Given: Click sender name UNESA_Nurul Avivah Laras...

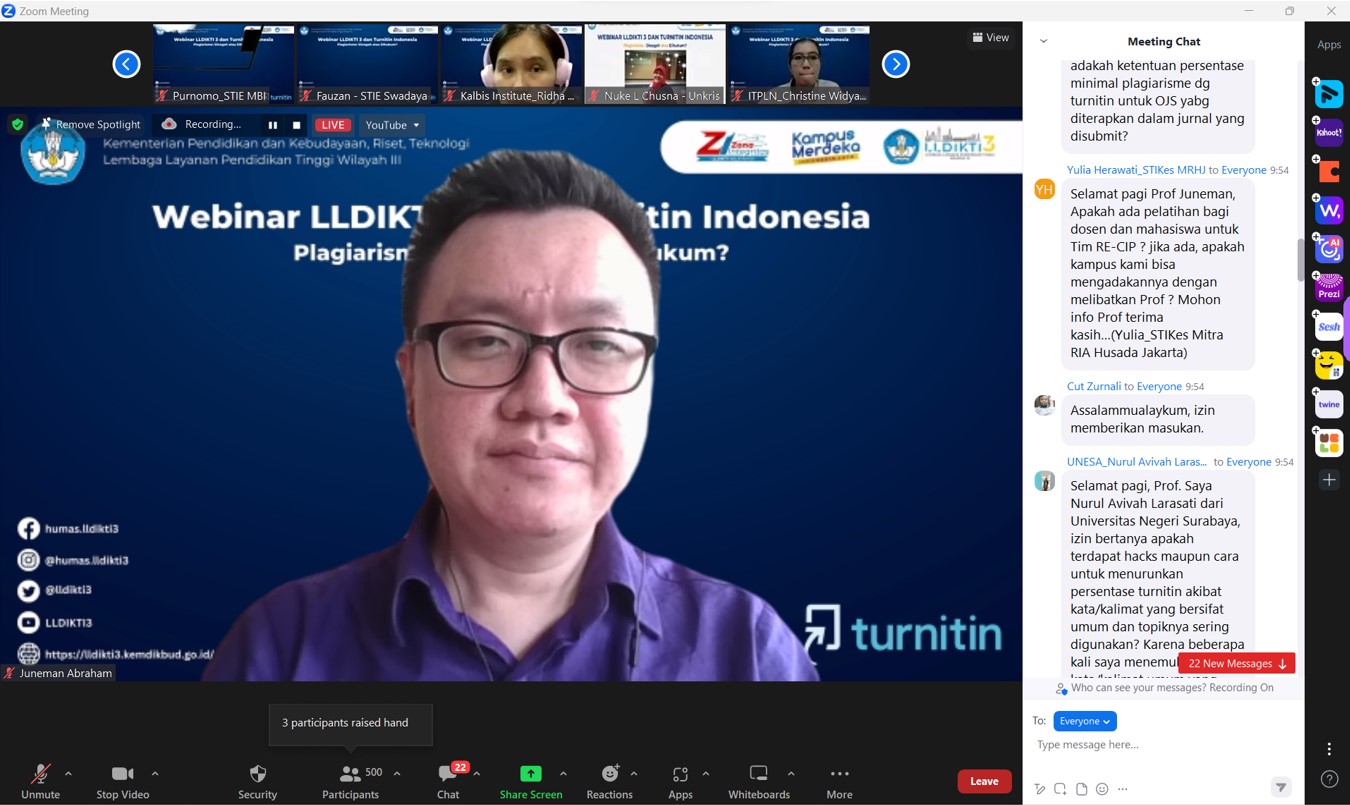Looking at the screenshot, I should click(x=1137, y=462).
